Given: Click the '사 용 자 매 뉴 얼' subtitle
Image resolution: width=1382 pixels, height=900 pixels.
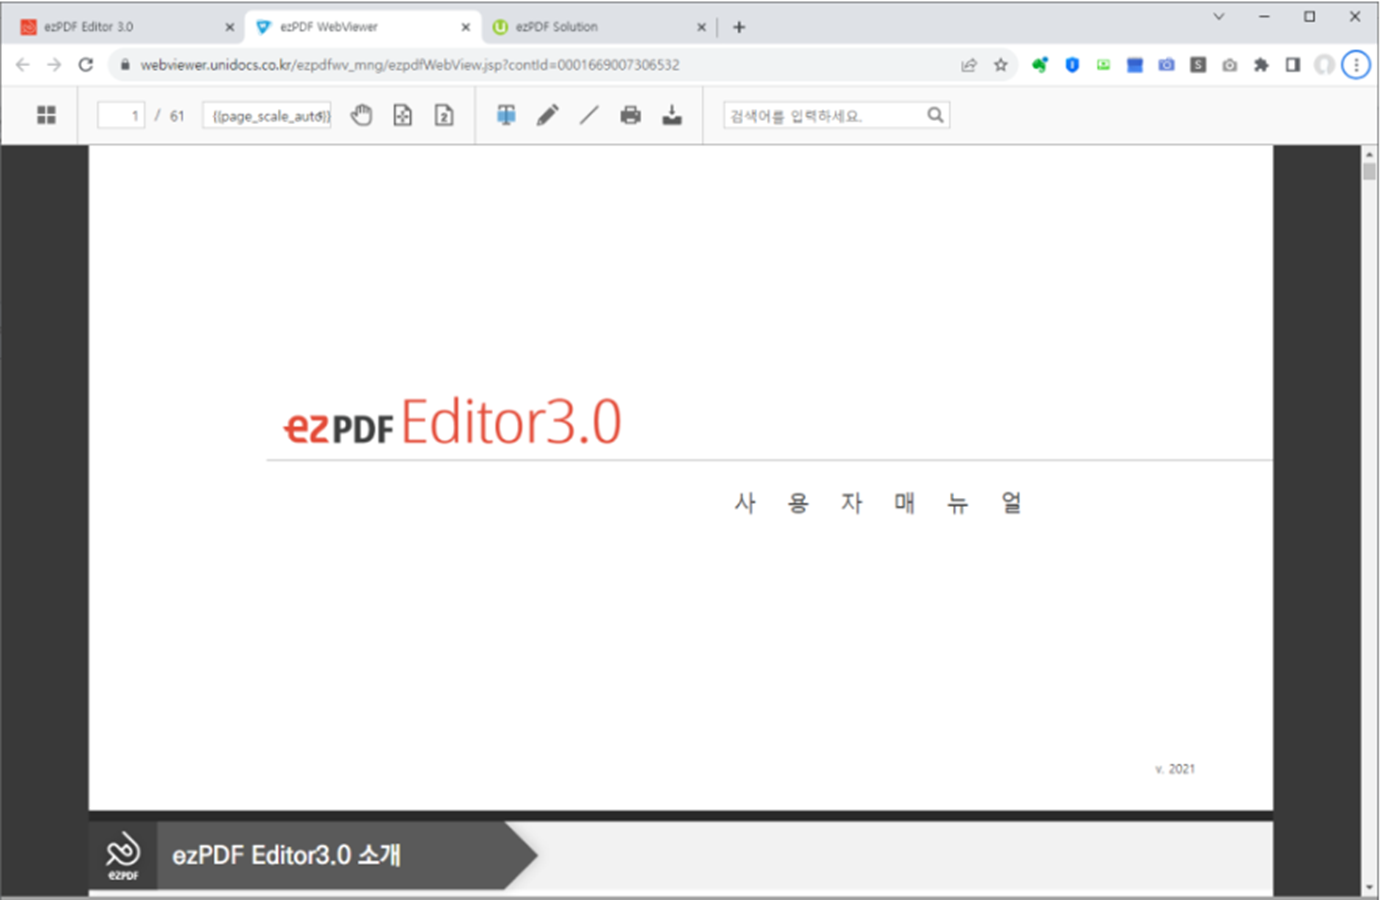Looking at the screenshot, I should click(877, 502).
